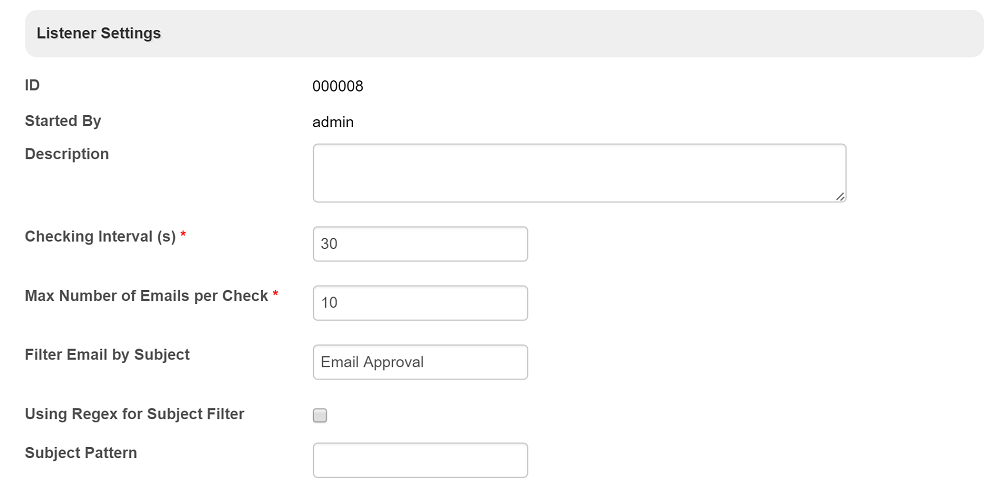Grab the Description textarea resize handle
Screen dimensions: 1000x489
[x=840, y=196]
